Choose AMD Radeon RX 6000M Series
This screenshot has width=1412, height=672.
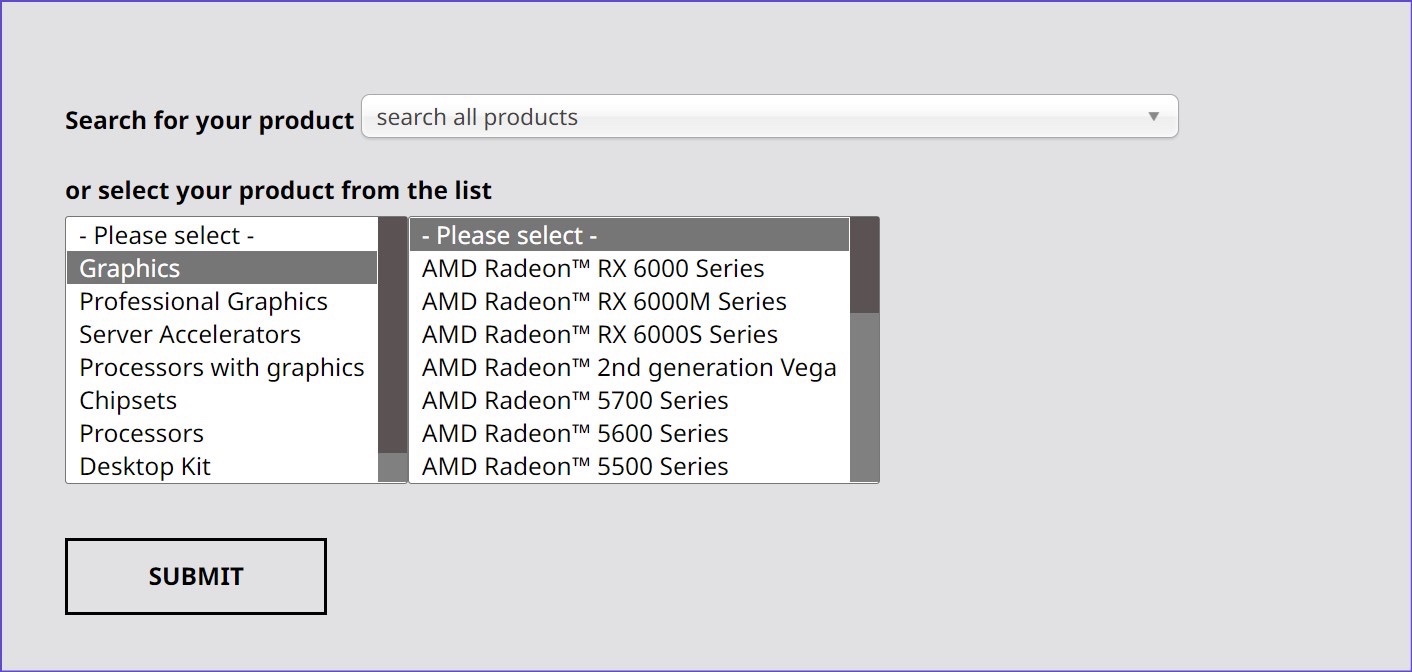coord(602,300)
